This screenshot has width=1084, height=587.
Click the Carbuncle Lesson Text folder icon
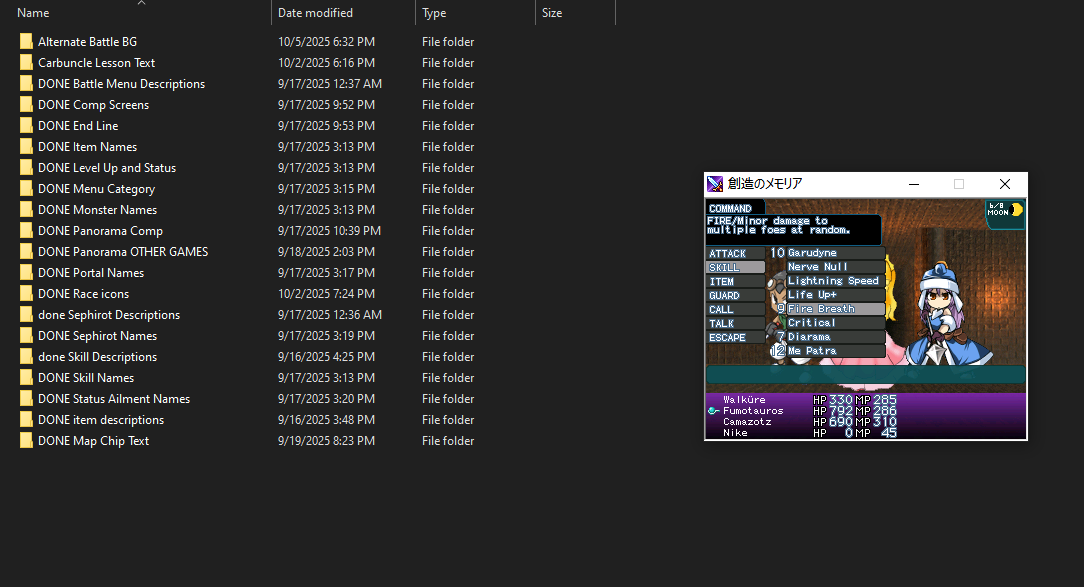26,62
